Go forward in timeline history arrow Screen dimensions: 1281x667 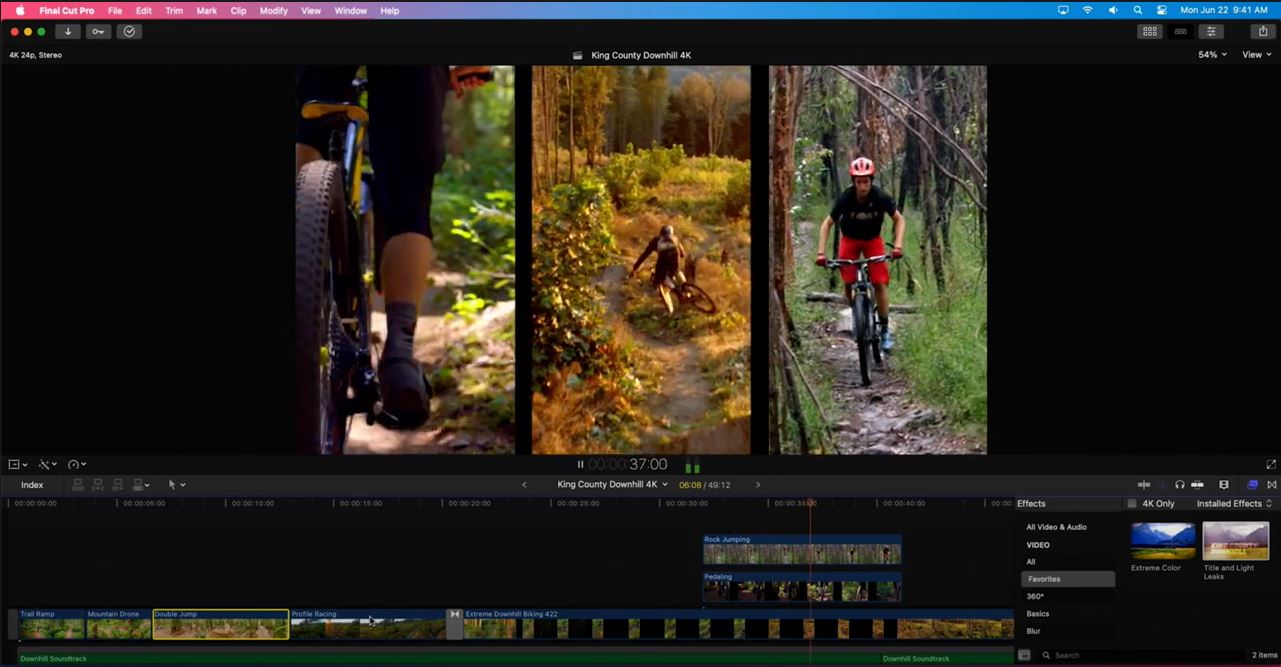pos(758,485)
